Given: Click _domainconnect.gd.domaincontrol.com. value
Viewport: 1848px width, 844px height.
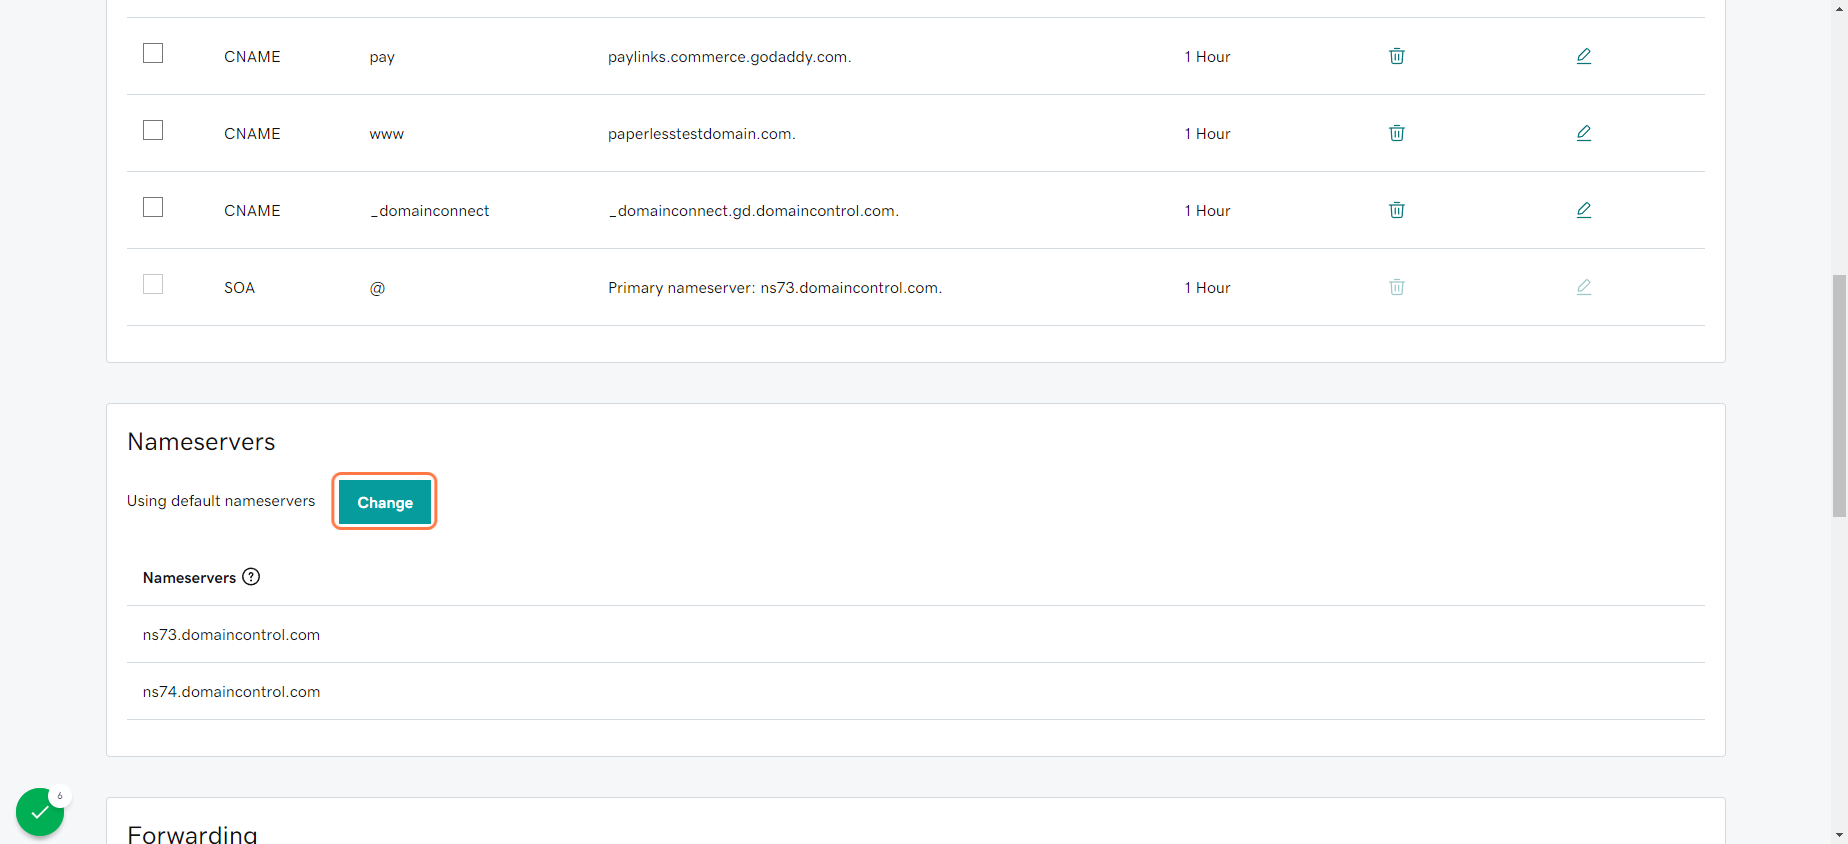Looking at the screenshot, I should tap(753, 211).
